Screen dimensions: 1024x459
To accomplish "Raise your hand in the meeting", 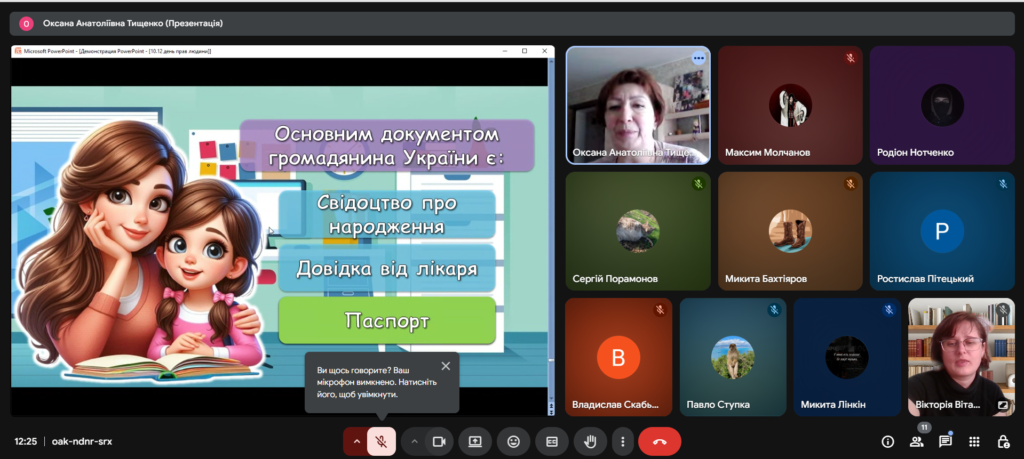I will click(590, 441).
